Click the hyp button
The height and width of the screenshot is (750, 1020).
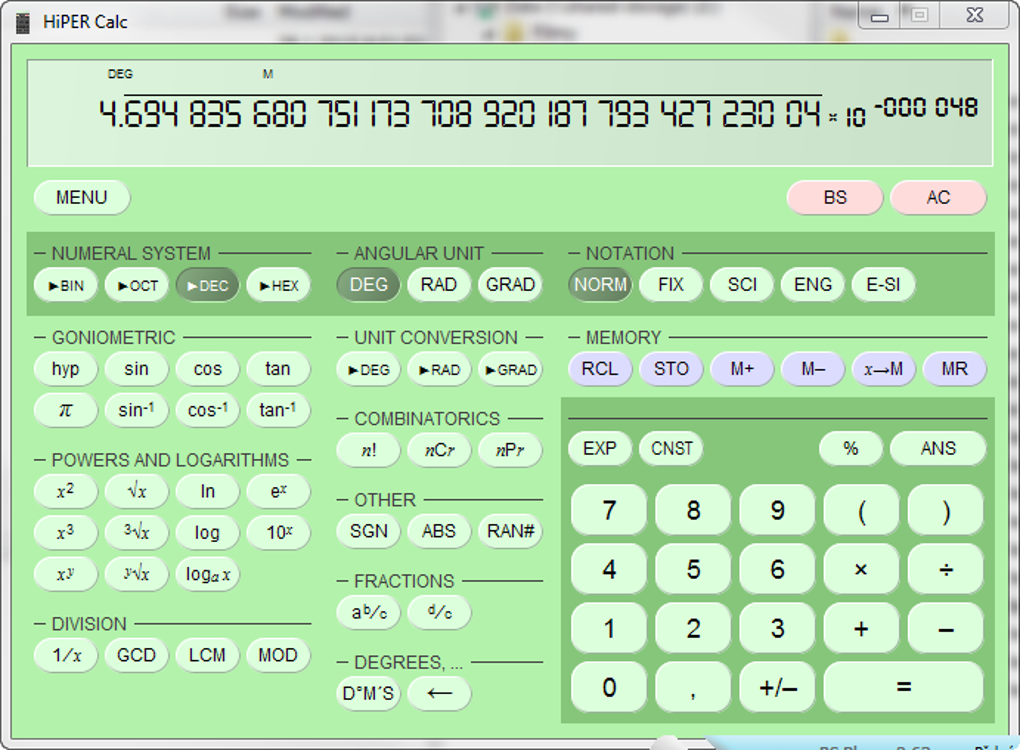[66, 369]
